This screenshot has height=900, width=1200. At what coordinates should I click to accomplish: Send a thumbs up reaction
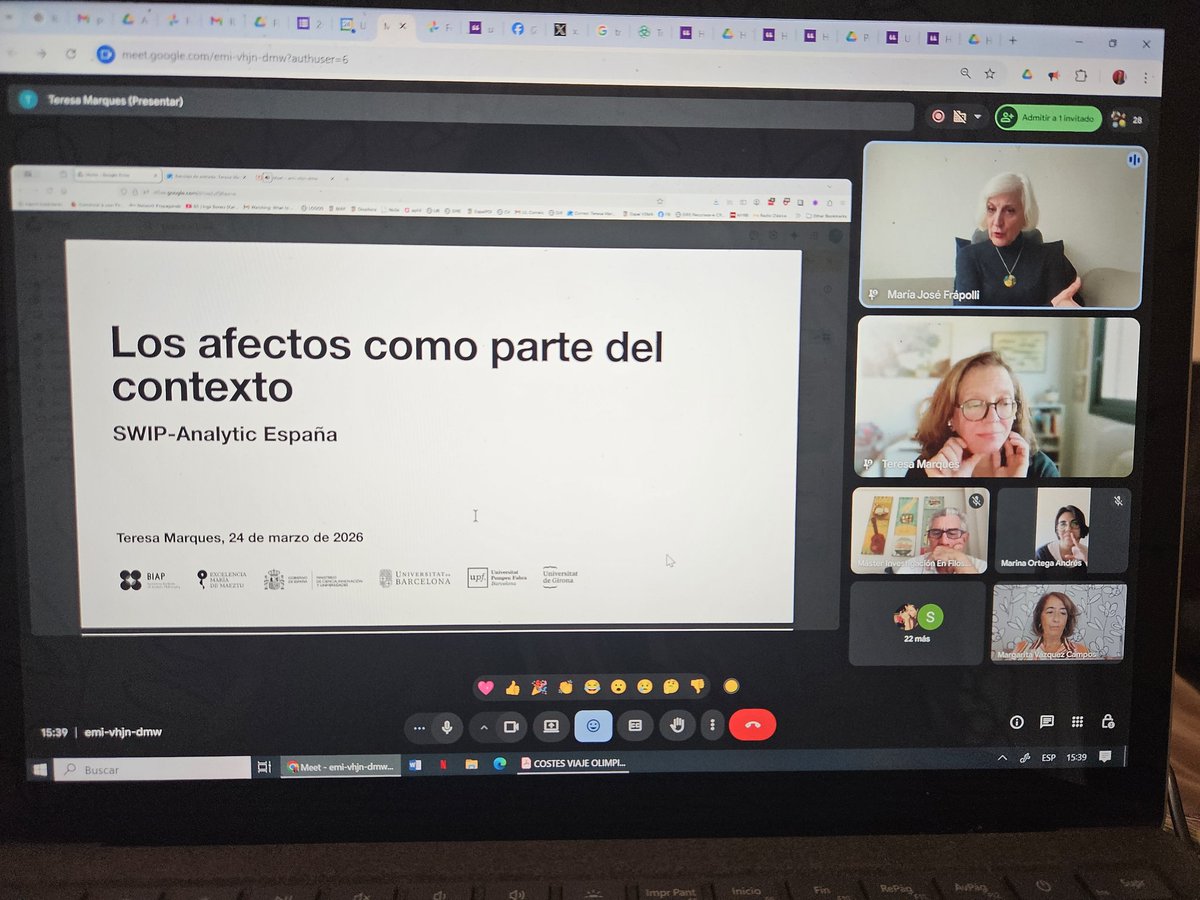(513, 687)
